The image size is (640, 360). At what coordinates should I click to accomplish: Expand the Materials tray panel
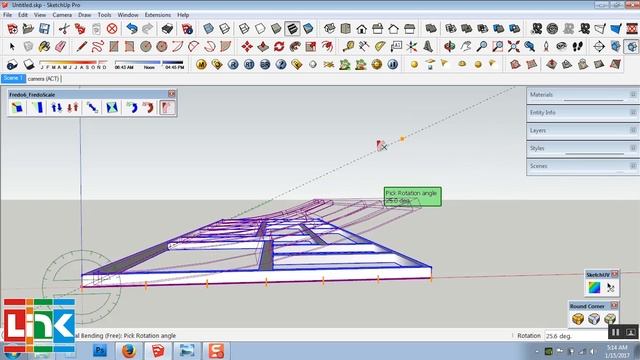click(583, 94)
